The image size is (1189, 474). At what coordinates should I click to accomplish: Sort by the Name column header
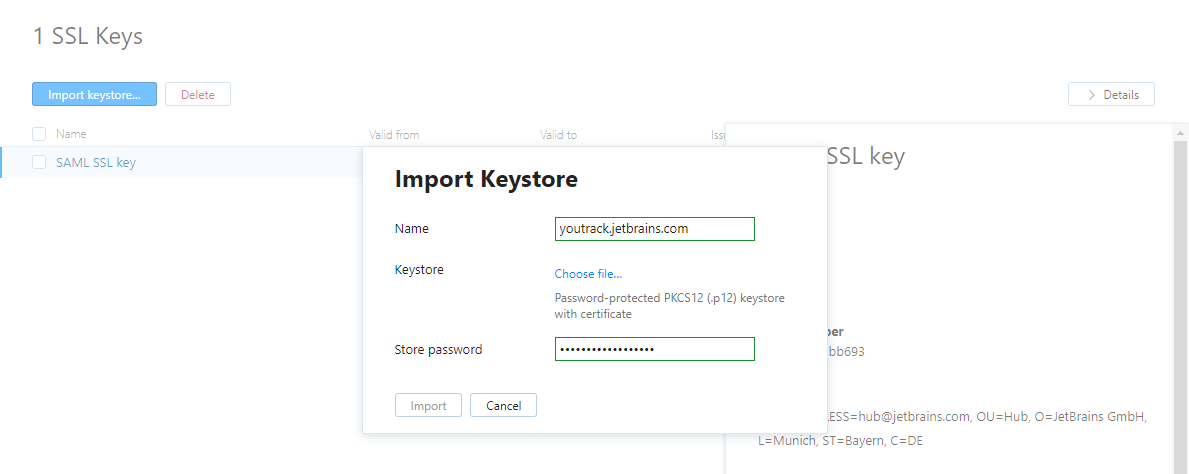[x=71, y=134]
